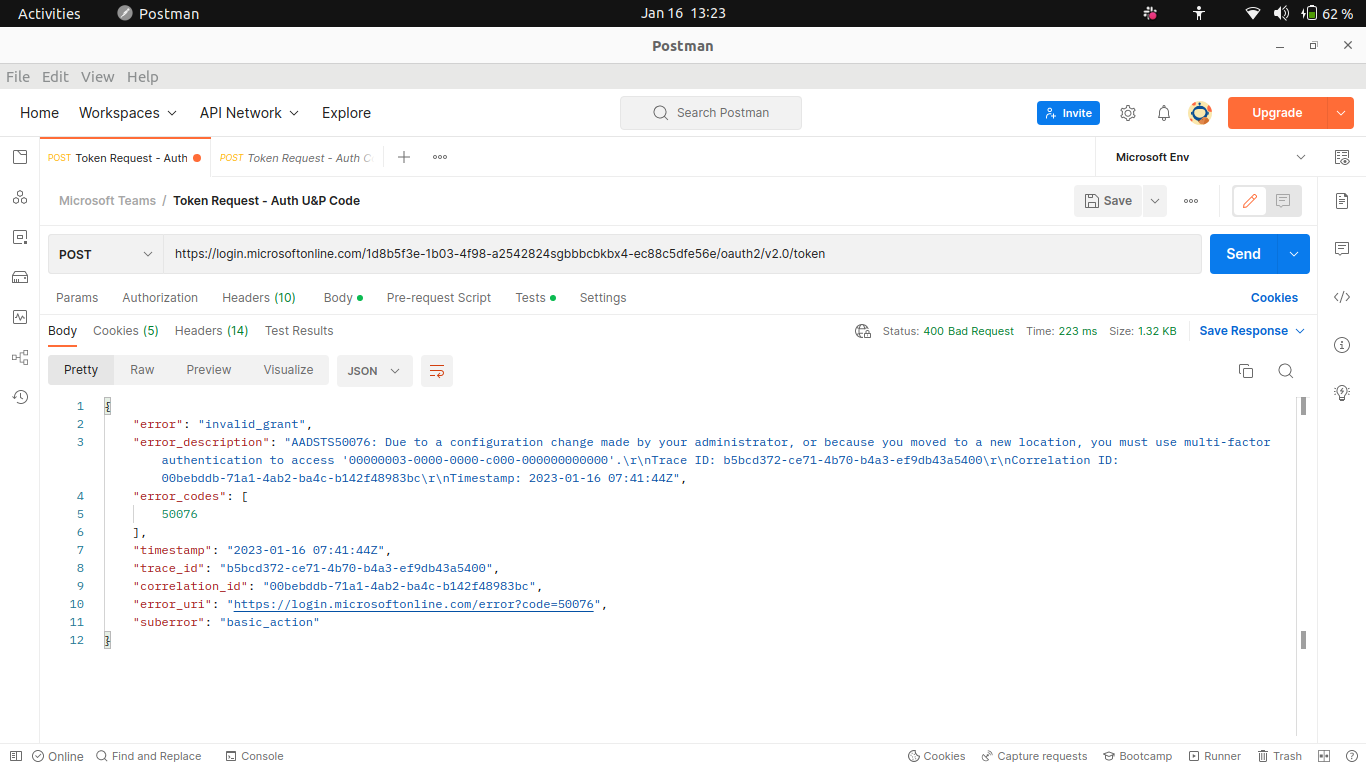Open the Mock Servers sidebar icon
Viewport: 1366px width, 768px height.
click(20, 277)
